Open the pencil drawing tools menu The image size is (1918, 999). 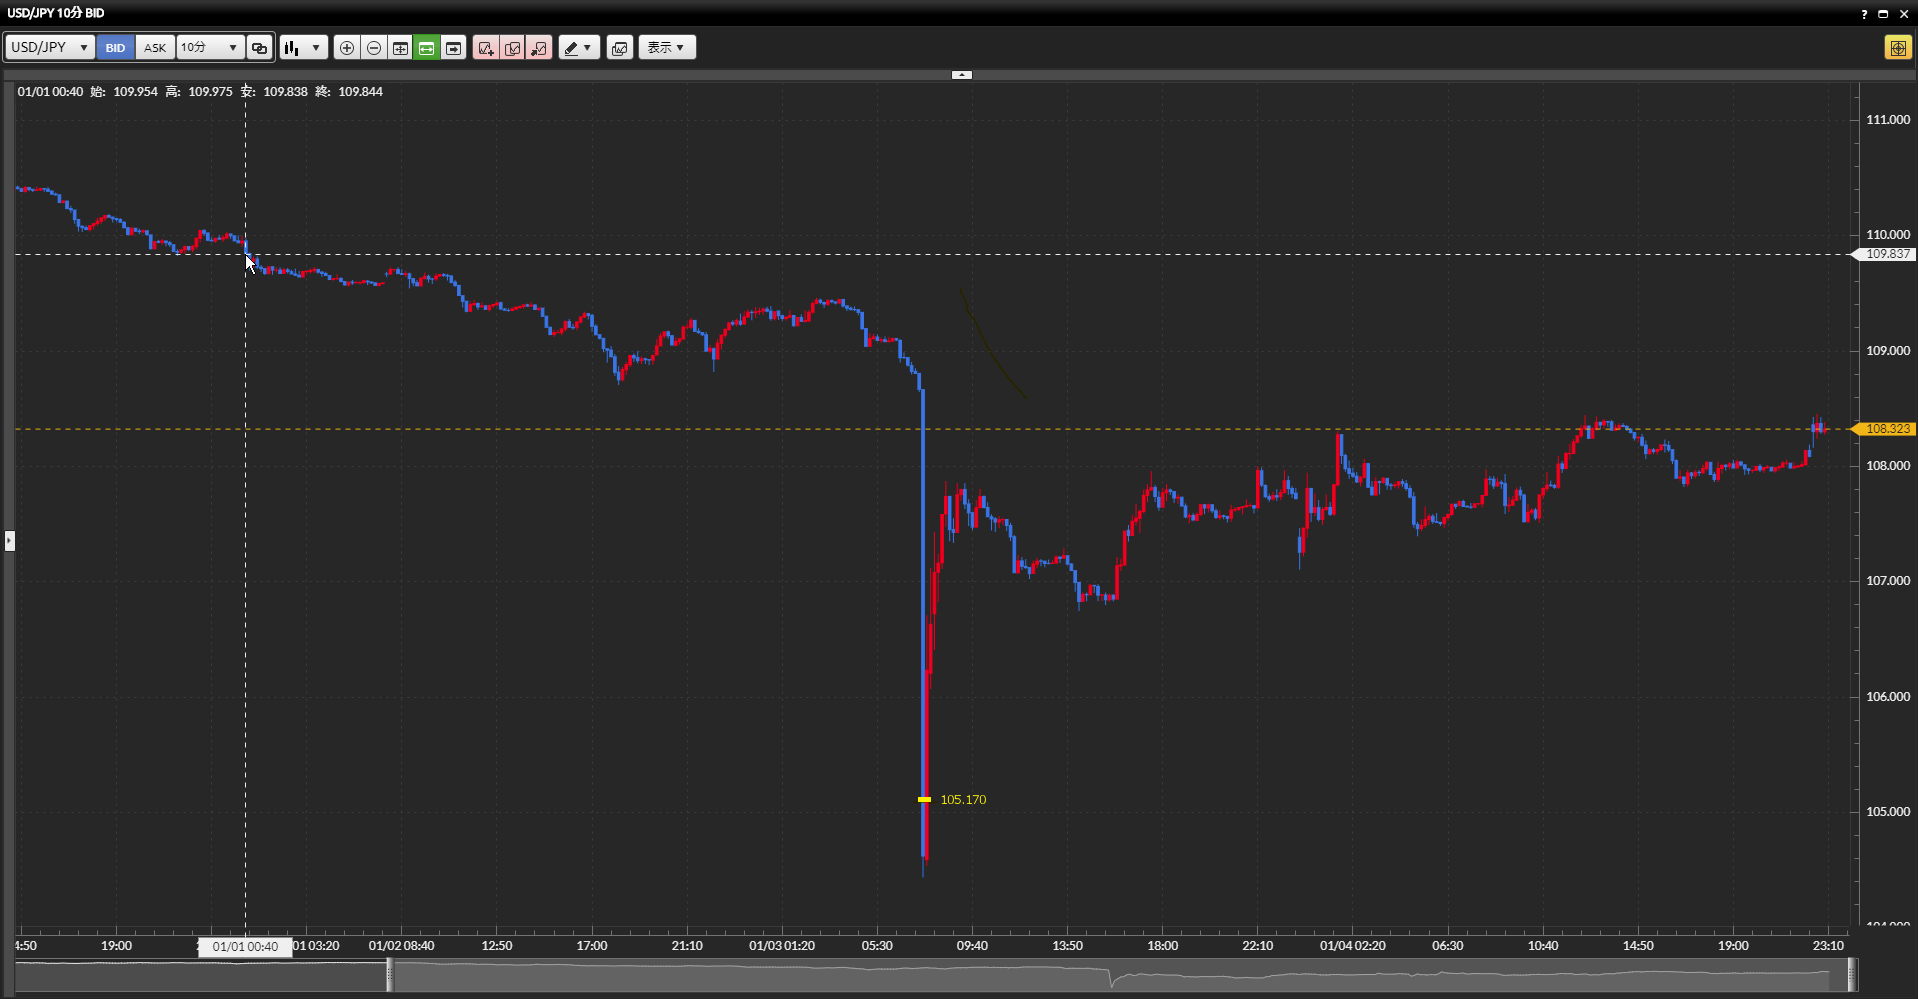pos(578,48)
